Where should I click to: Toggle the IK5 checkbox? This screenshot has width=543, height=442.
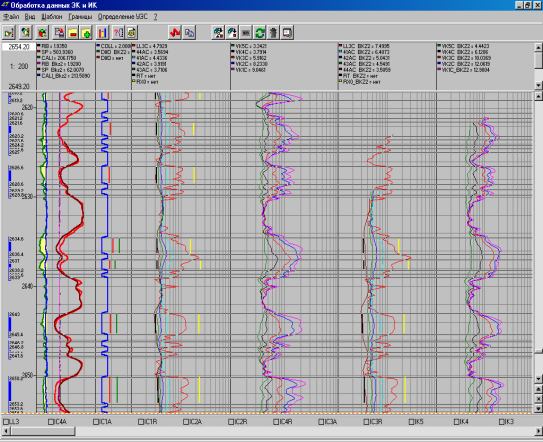click(x=411, y=422)
